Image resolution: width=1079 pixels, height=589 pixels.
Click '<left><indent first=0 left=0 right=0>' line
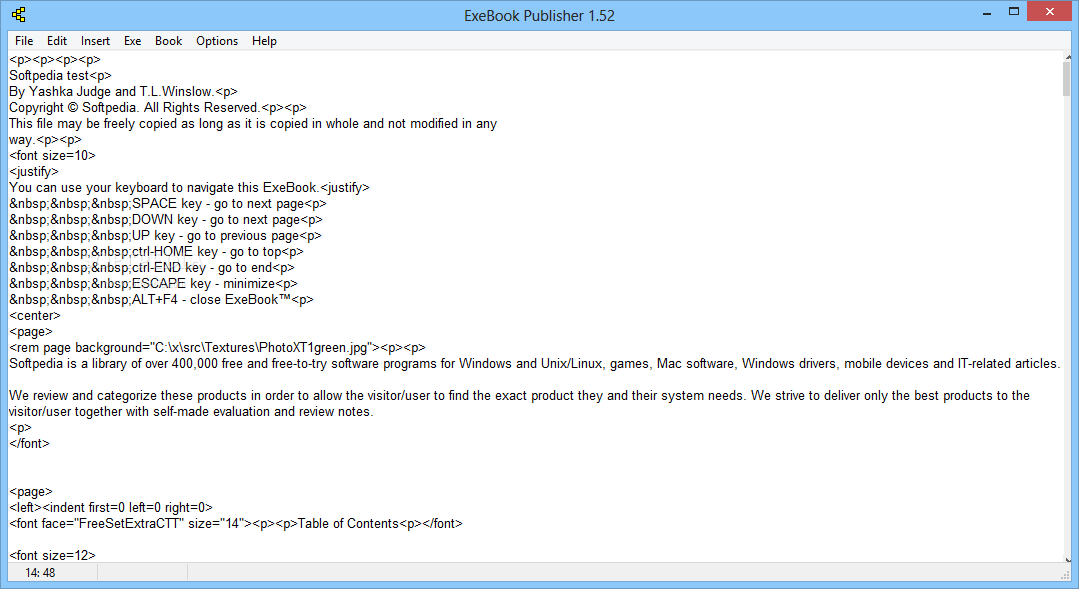click(111, 507)
